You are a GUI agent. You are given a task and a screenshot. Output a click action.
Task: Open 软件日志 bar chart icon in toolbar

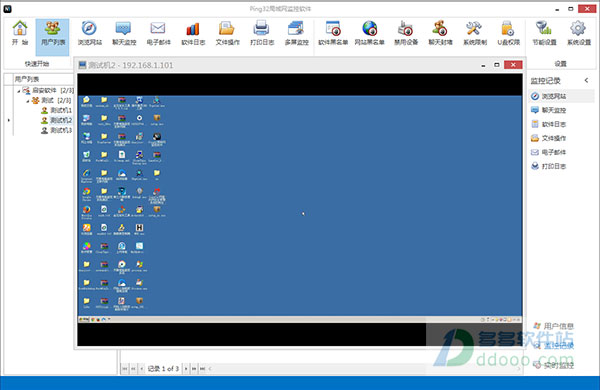pos(193,33)
